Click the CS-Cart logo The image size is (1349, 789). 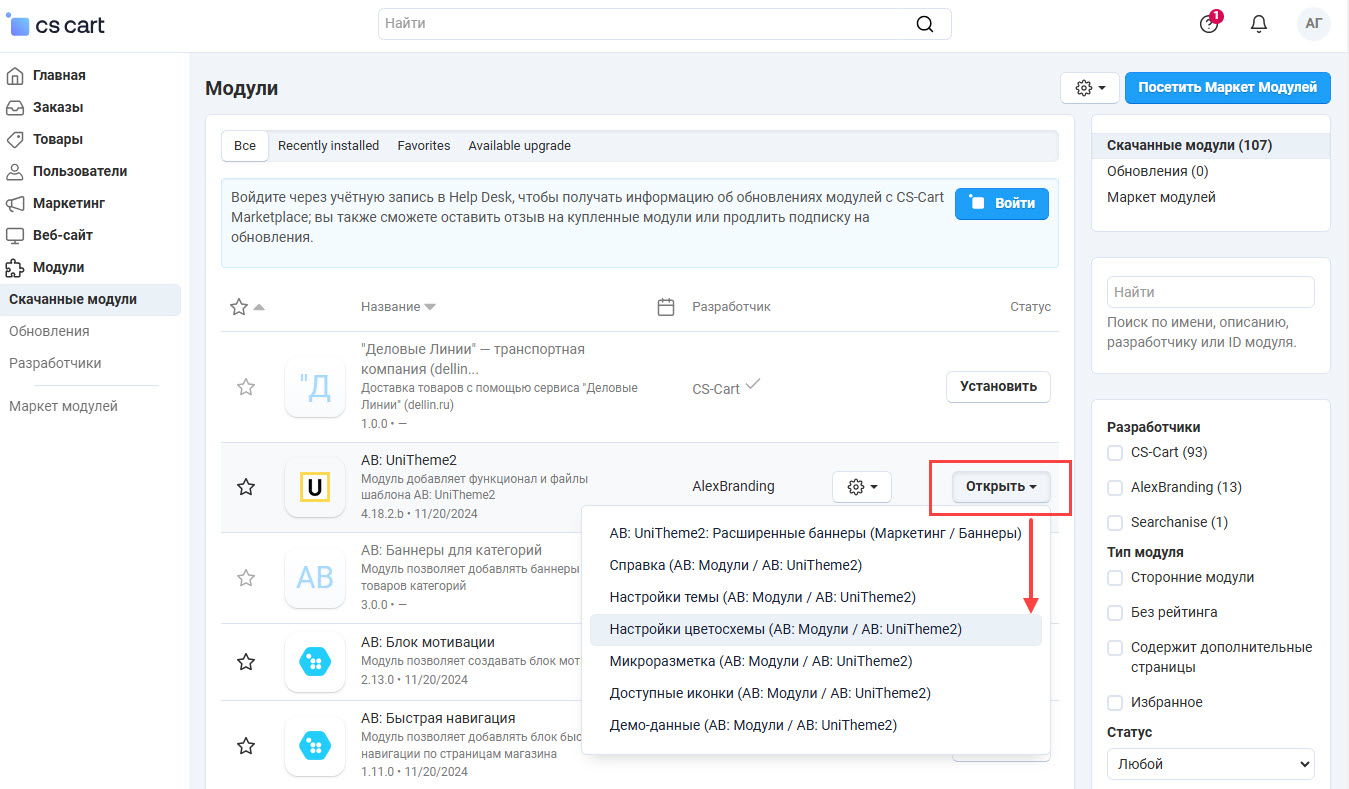[56, 26]
